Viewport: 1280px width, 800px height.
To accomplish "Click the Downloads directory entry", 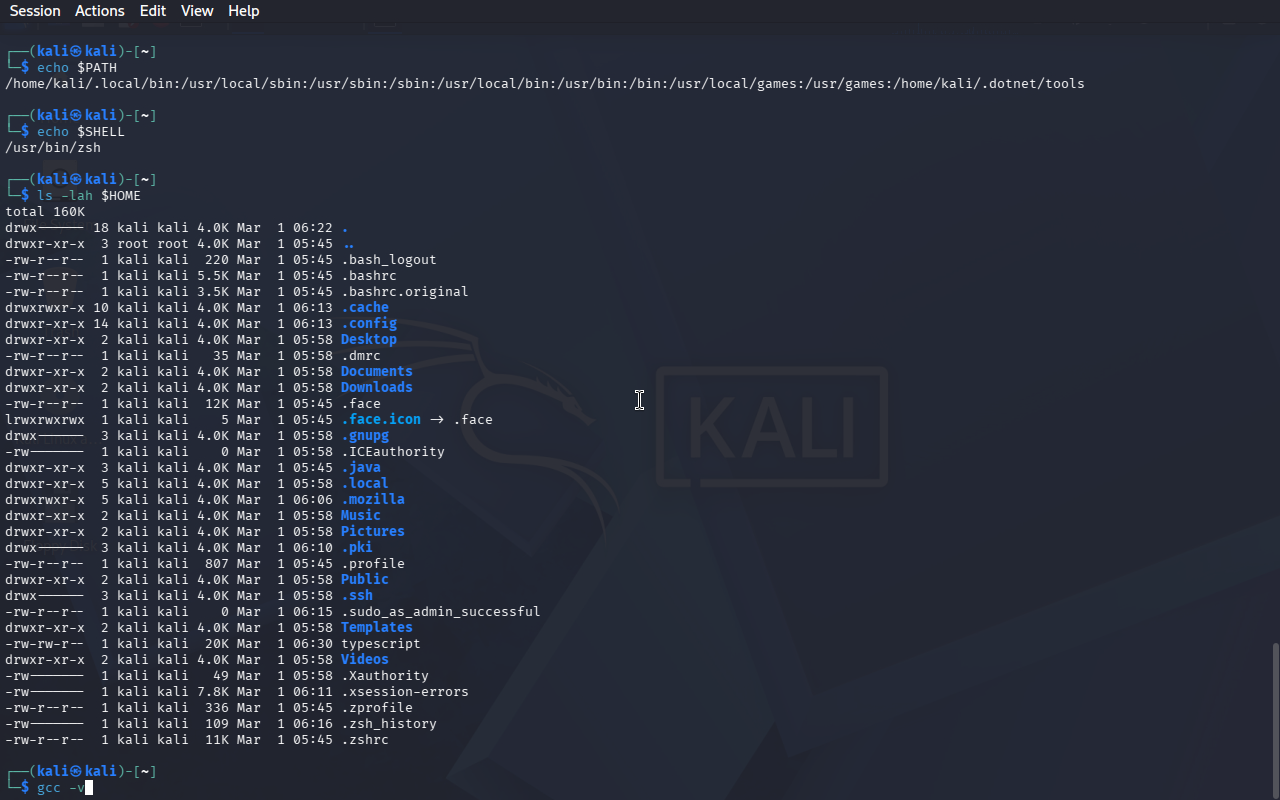I will coord(376,388).
